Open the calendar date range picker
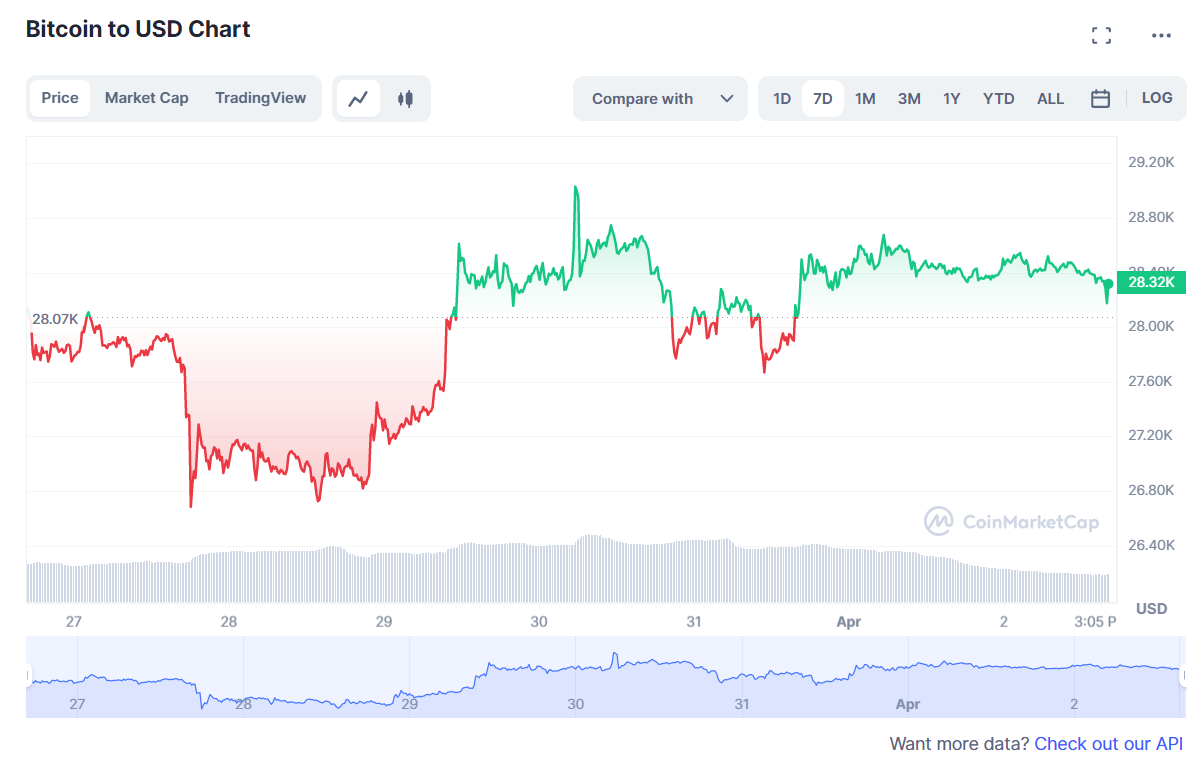The width and height of the screenshot is (1201, 776). (1100, 98)
